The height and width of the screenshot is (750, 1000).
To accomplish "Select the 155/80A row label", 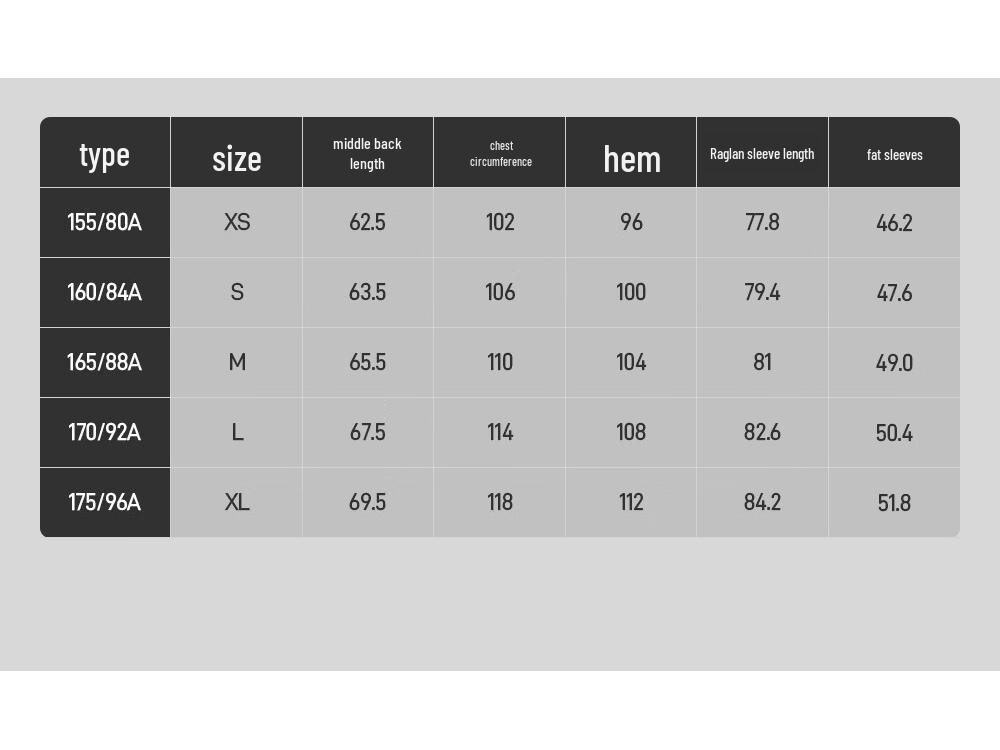I will point(105,222).
